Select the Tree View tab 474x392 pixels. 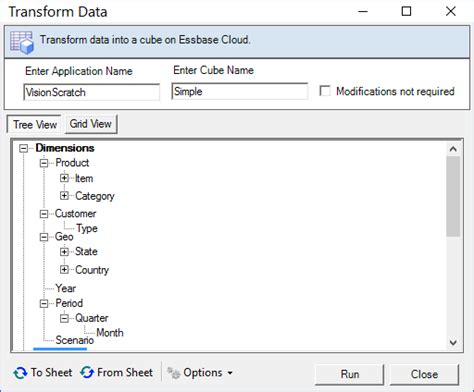coord(35,125)
